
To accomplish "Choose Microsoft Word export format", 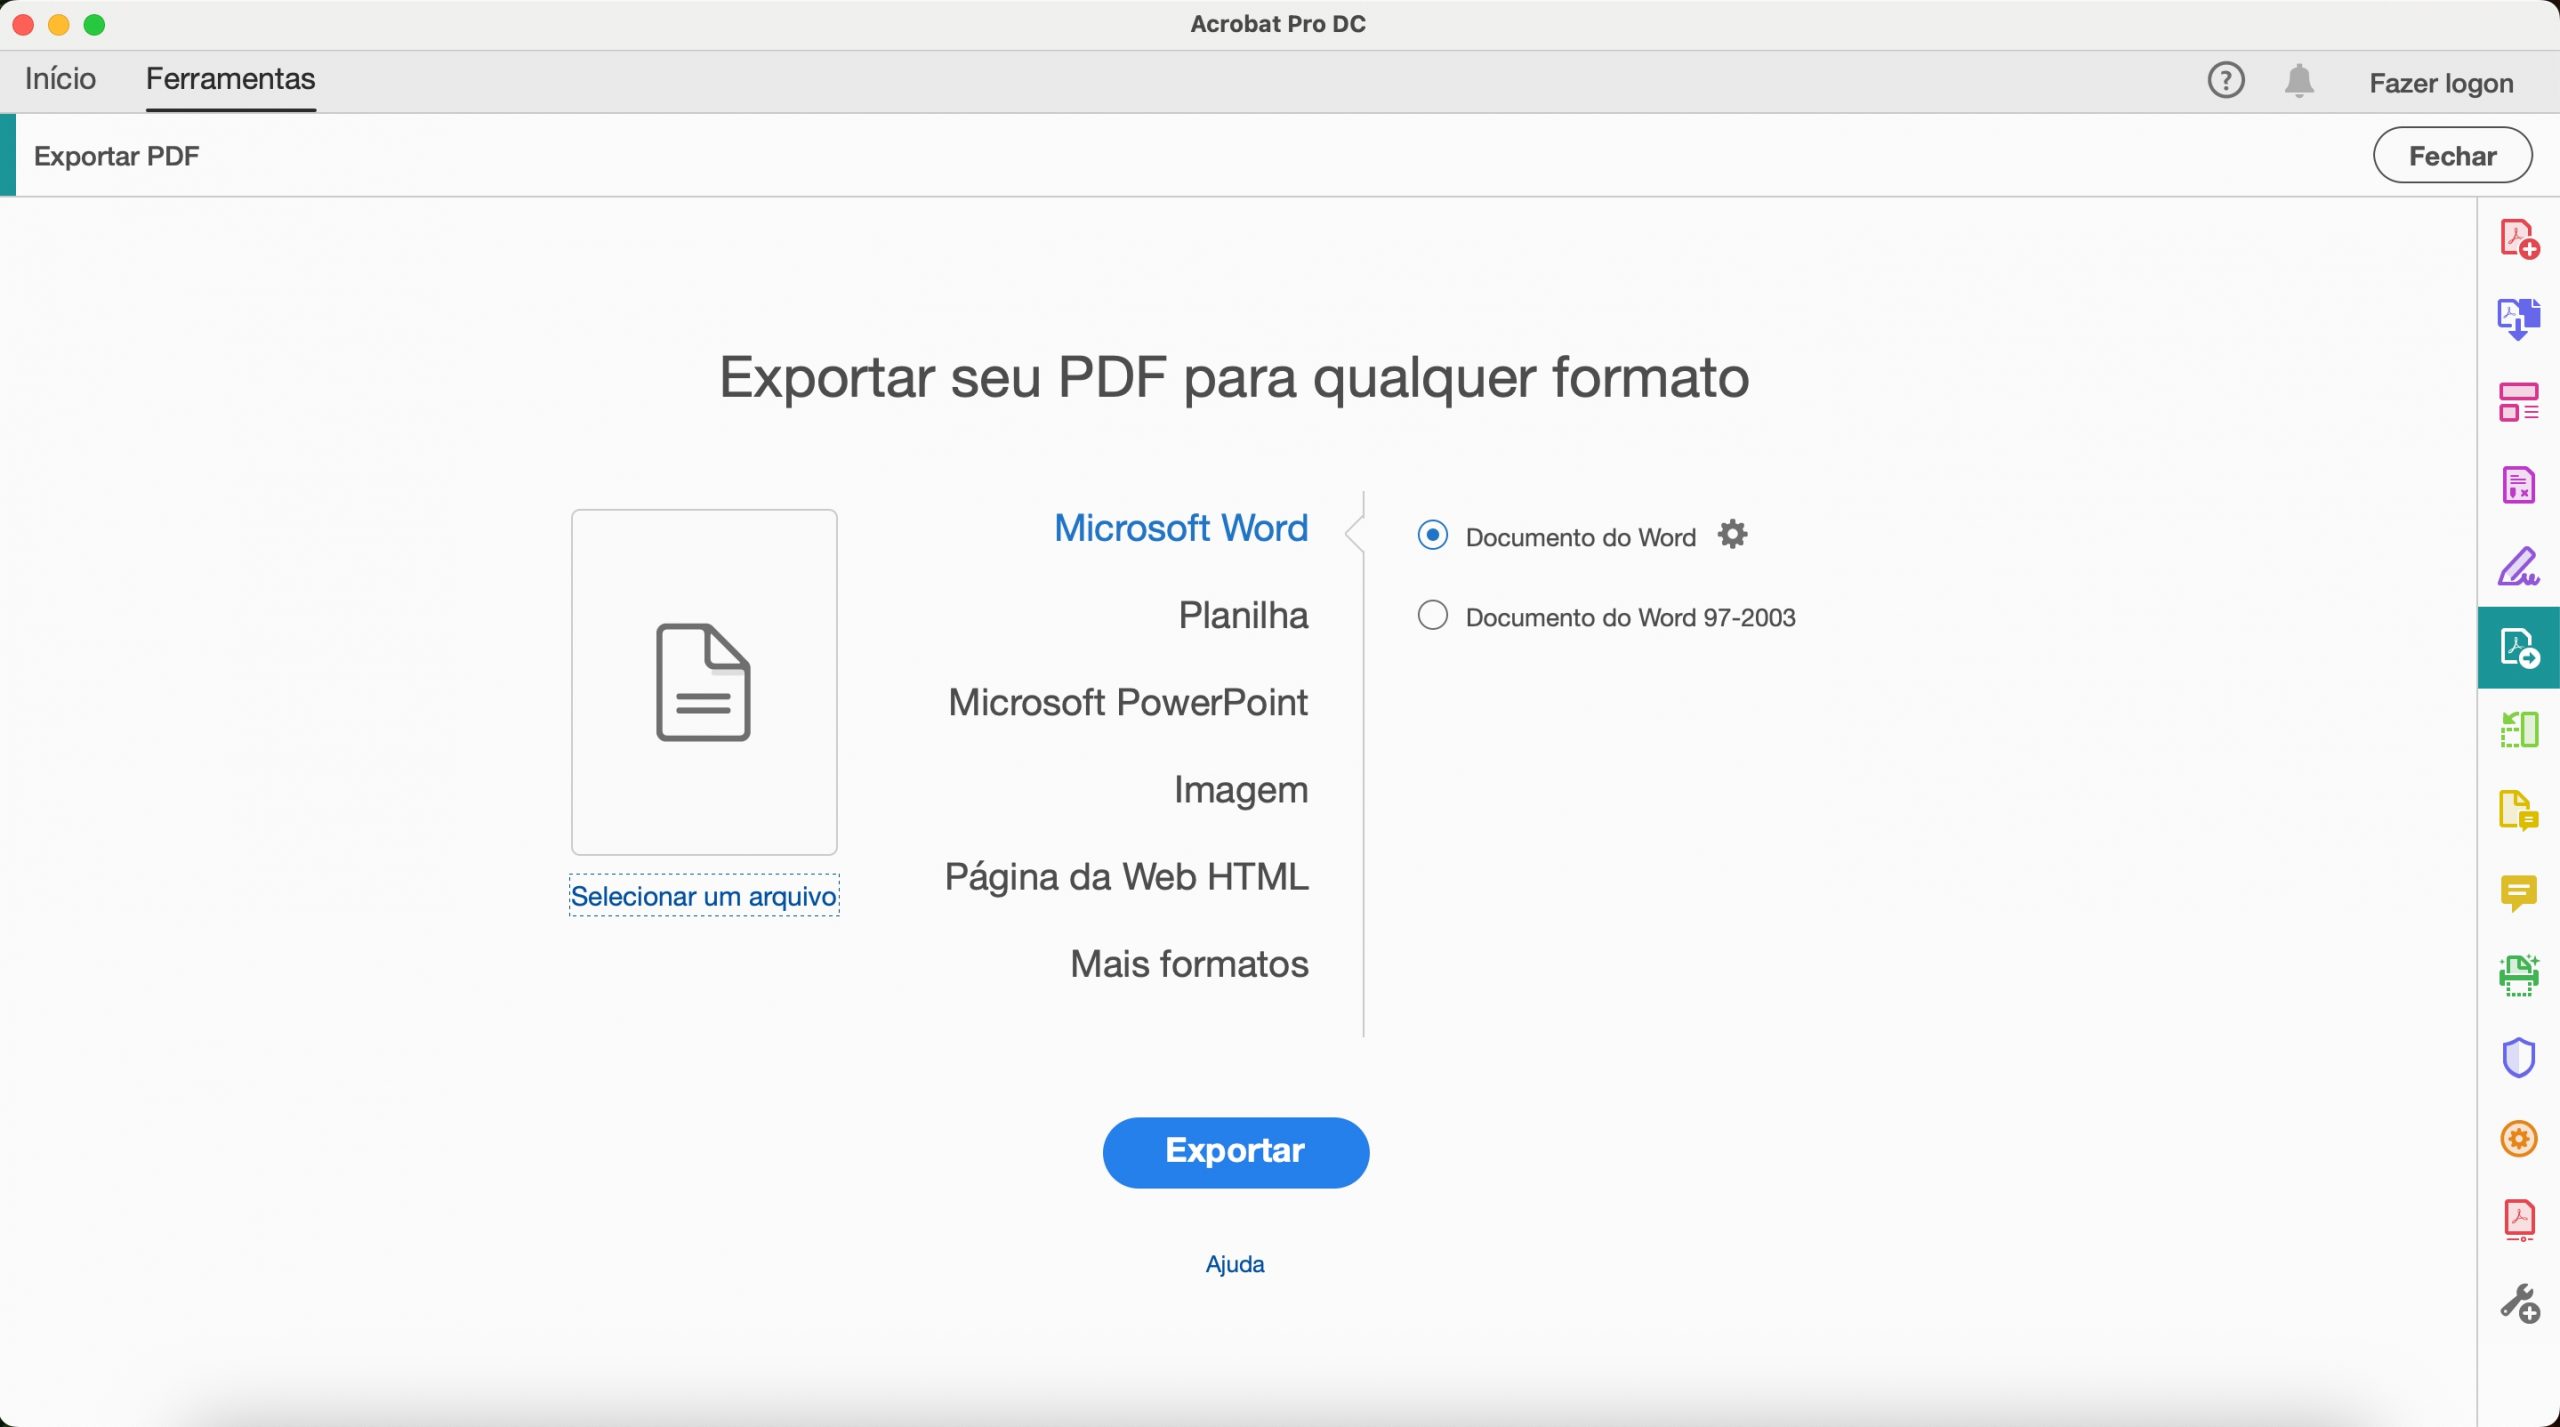I will coord(1180,528).
